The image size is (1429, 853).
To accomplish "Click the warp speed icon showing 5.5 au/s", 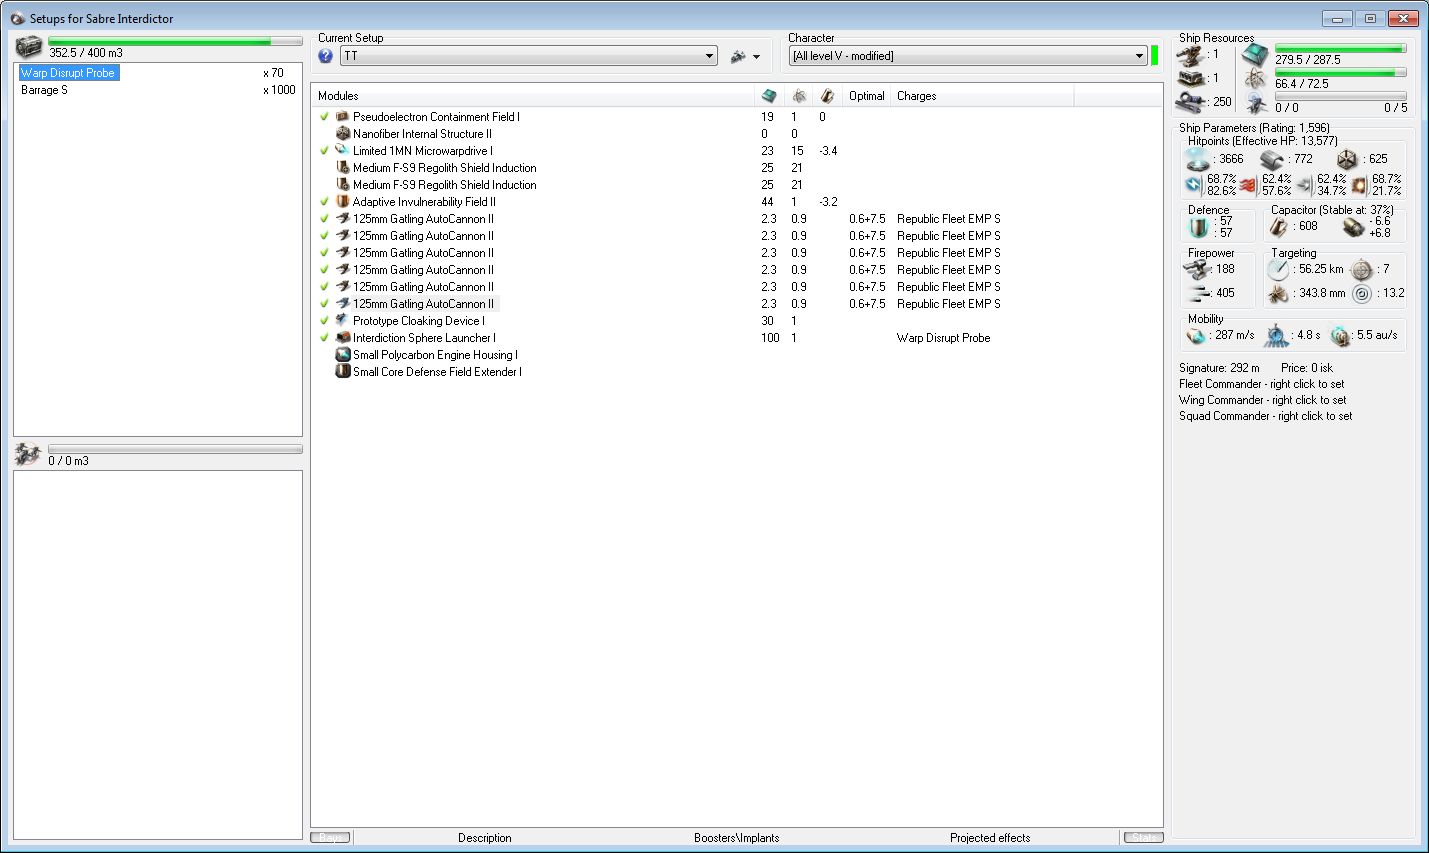I will [x=1341, y=336].
